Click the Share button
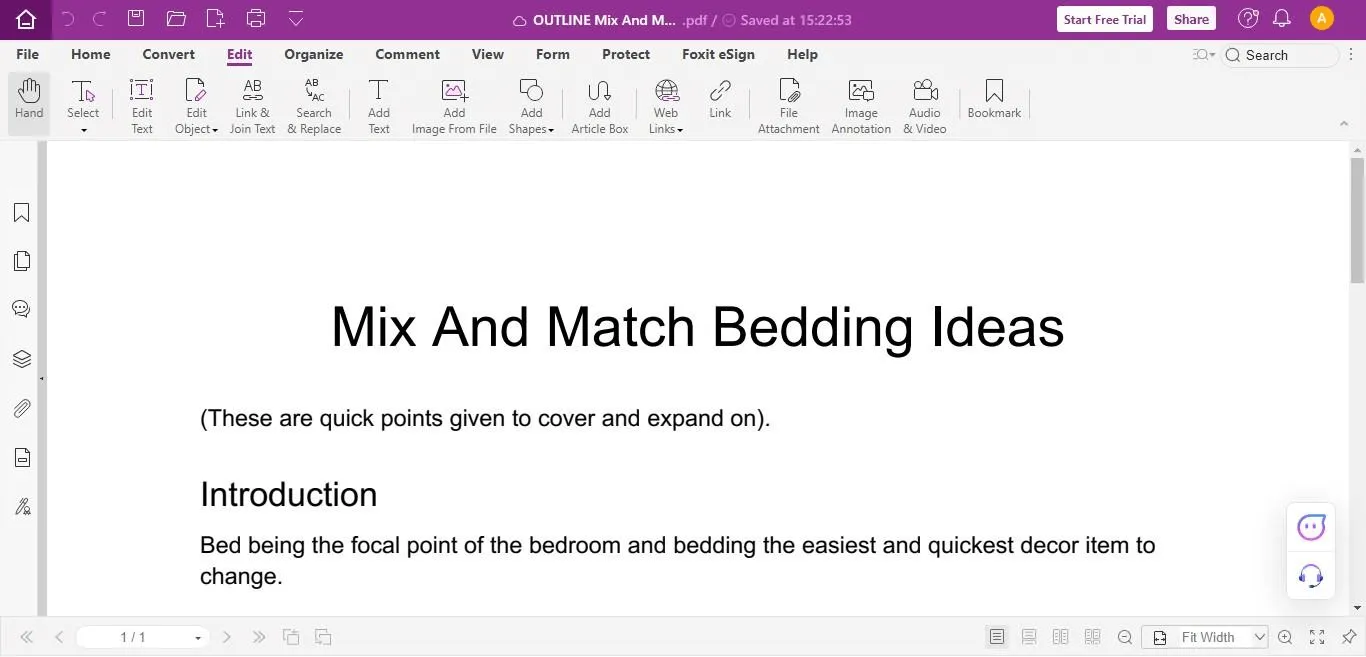This screenshot has height=657, width=1366. pos(1191,19)
